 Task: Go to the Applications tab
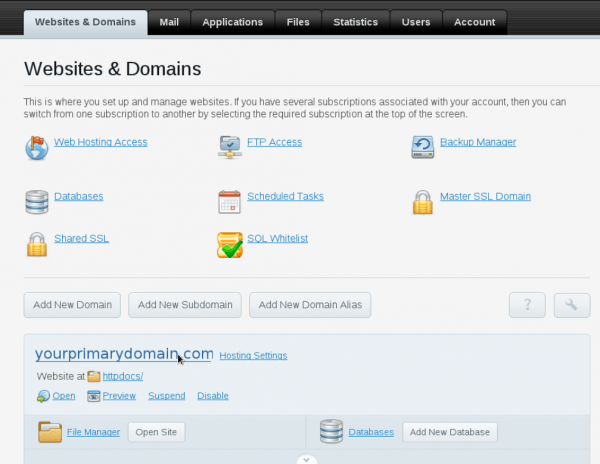(x=233, y=22)
